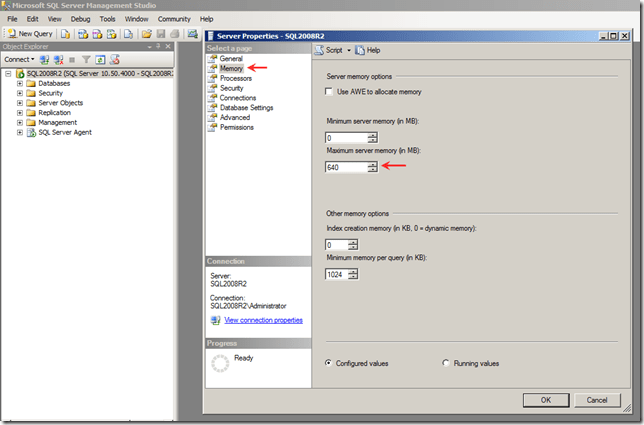644x425 pixels.
Task: Open the Community menu
Action: (x=173, y=19)
